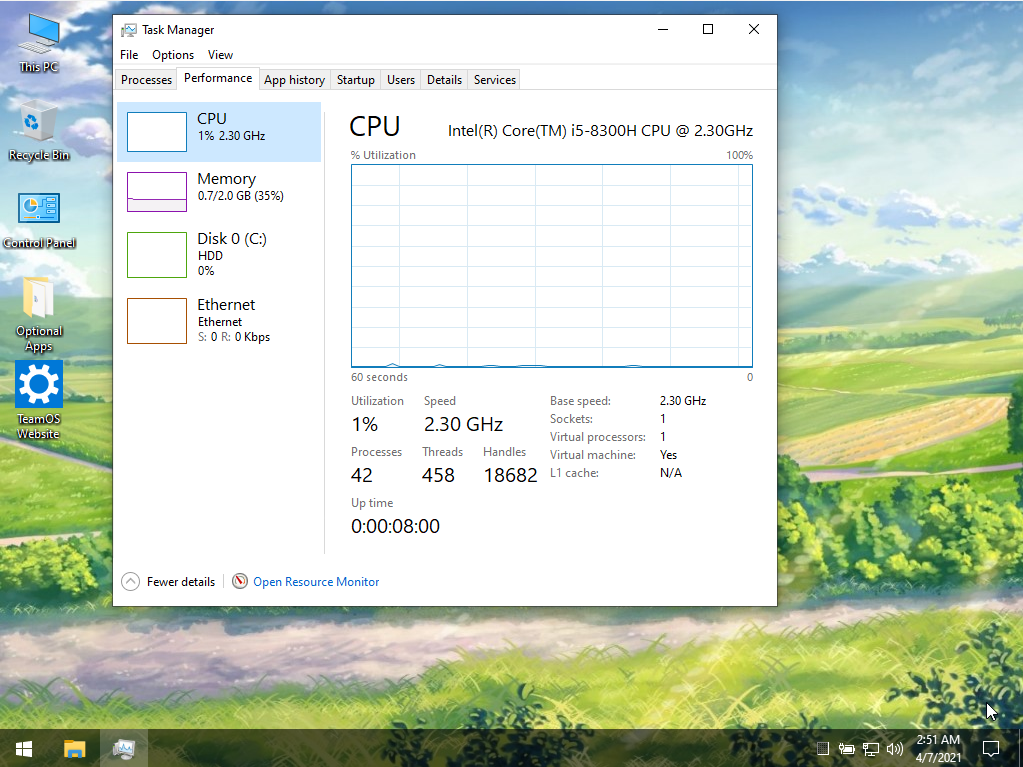1023x767 pixels.
Task: Open File Explorer from the taskbar
Action: point(74,749)
